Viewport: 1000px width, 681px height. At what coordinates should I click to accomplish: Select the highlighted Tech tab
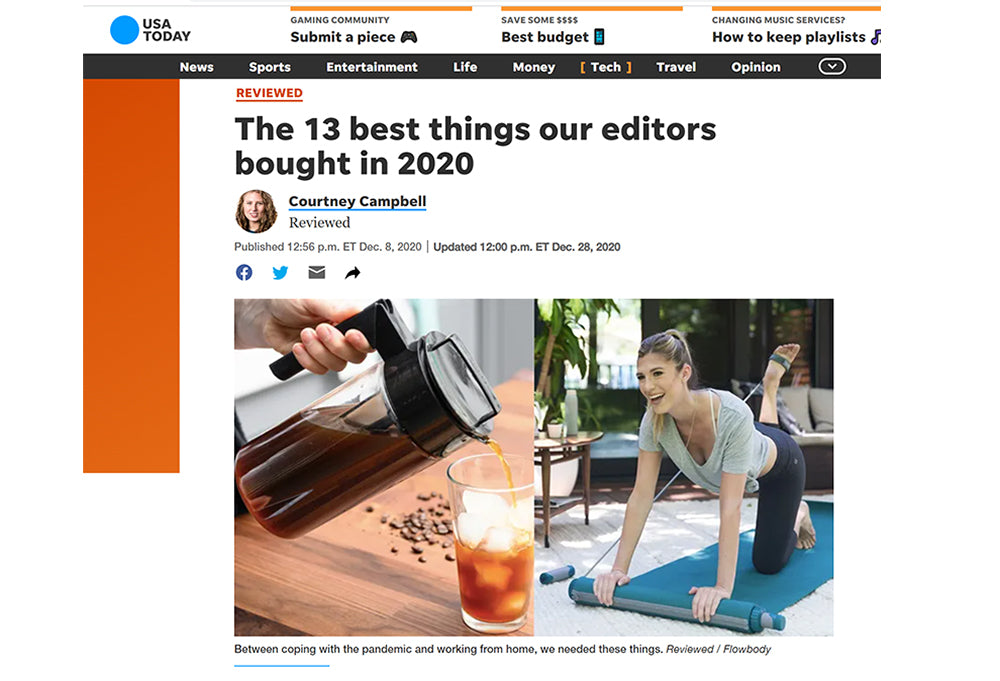click(x=605, y=67)
